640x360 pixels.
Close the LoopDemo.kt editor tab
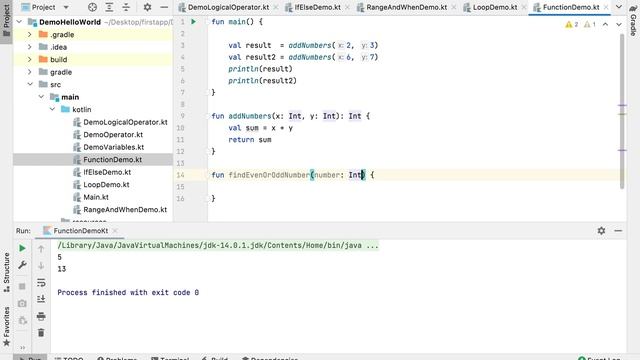click(x=524, y=7)
